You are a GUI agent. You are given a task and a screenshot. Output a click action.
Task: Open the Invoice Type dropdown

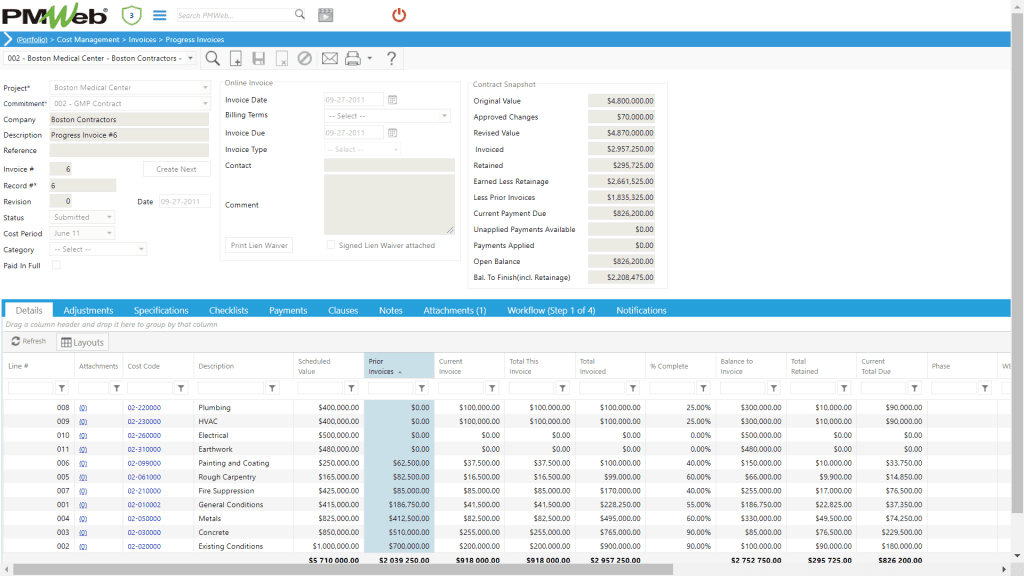coord(395,150)
